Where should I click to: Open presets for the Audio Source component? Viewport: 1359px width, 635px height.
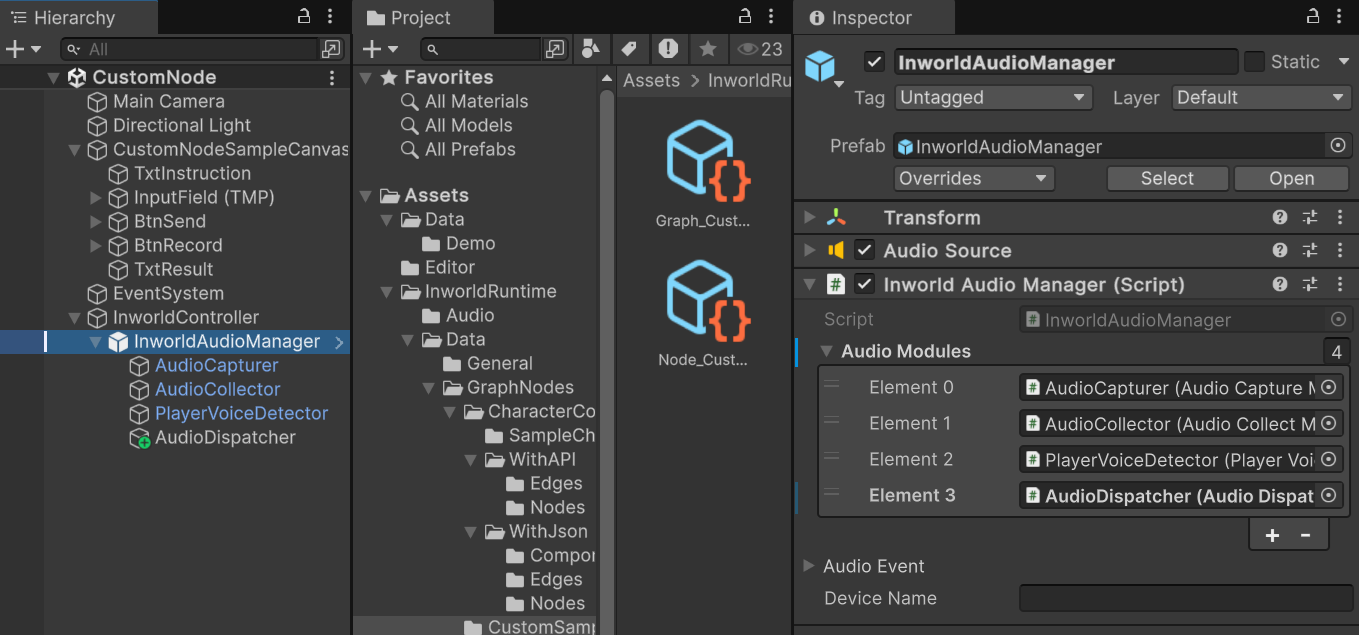tap(1310, 250)
